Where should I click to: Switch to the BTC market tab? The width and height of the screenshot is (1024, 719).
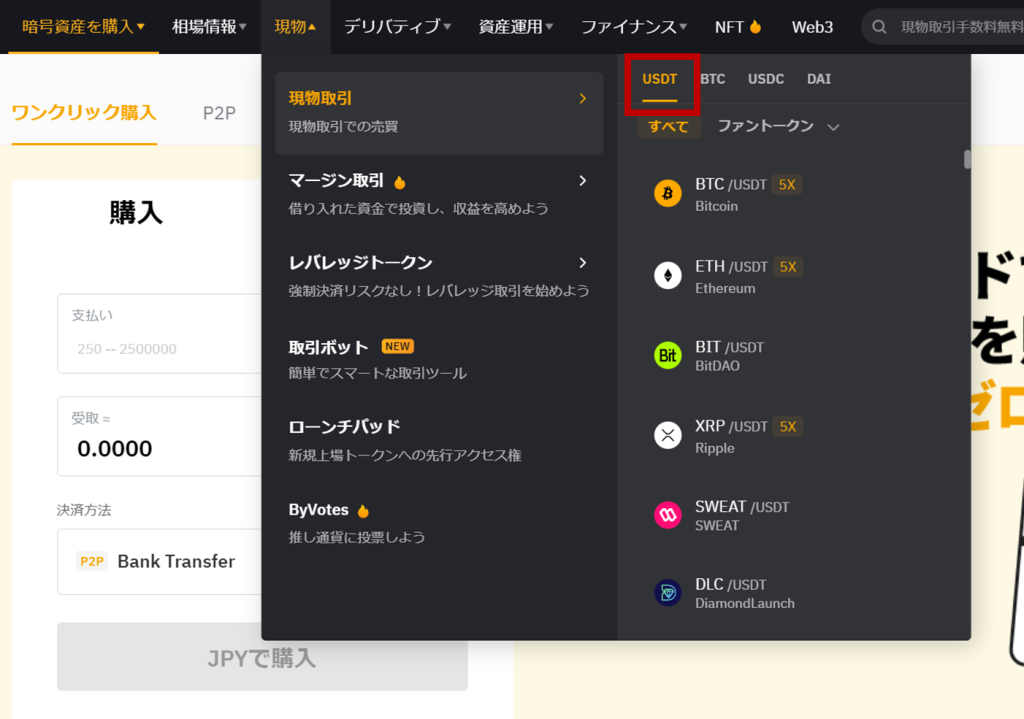[713, 79]
